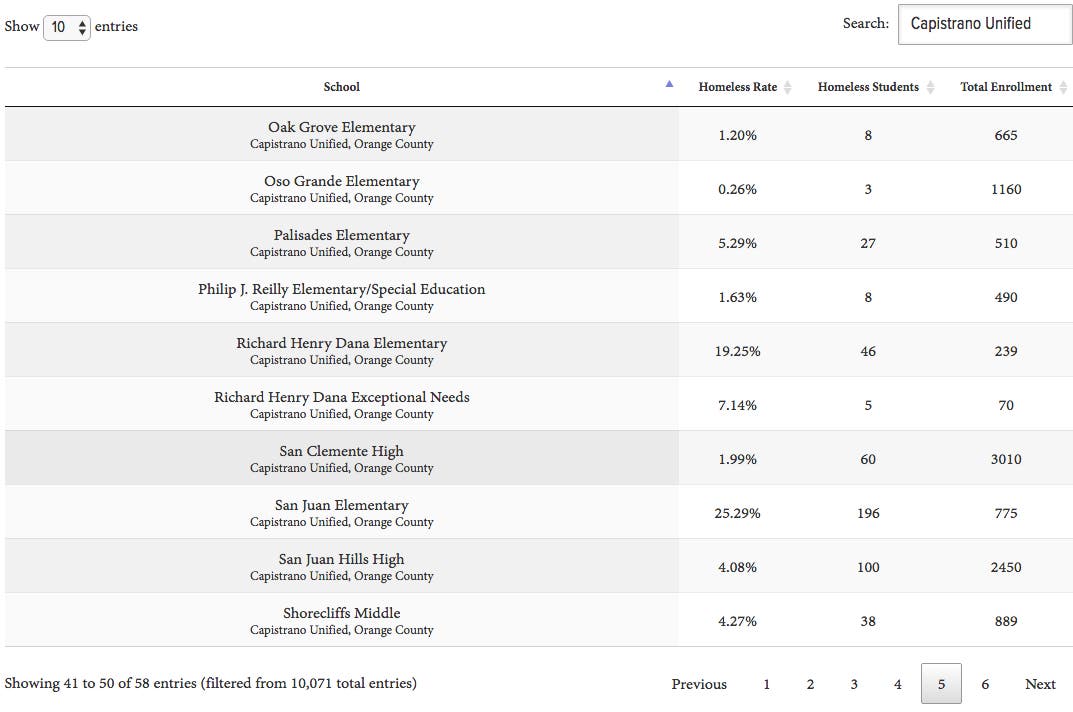Screen dimensions: 1073x712
Task: Open page 3 in the pagination
Action: [854, 684]
